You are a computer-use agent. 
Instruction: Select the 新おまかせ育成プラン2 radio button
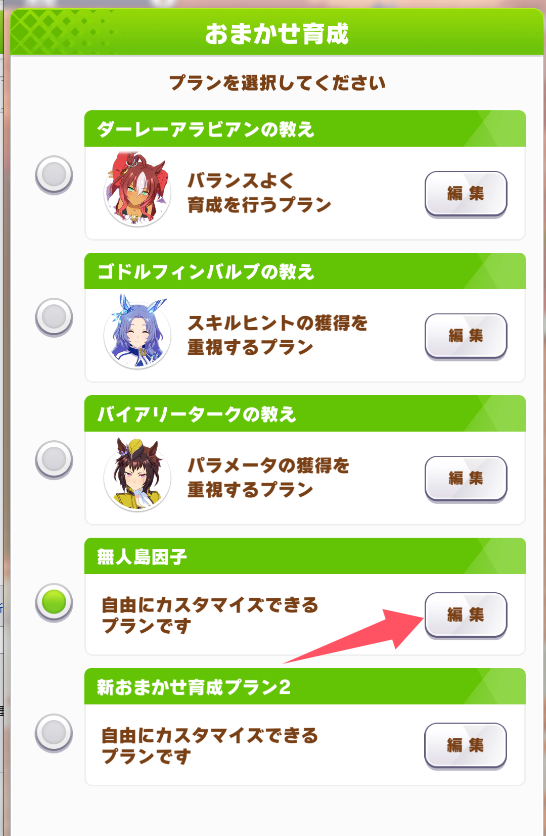click(54, 733)
